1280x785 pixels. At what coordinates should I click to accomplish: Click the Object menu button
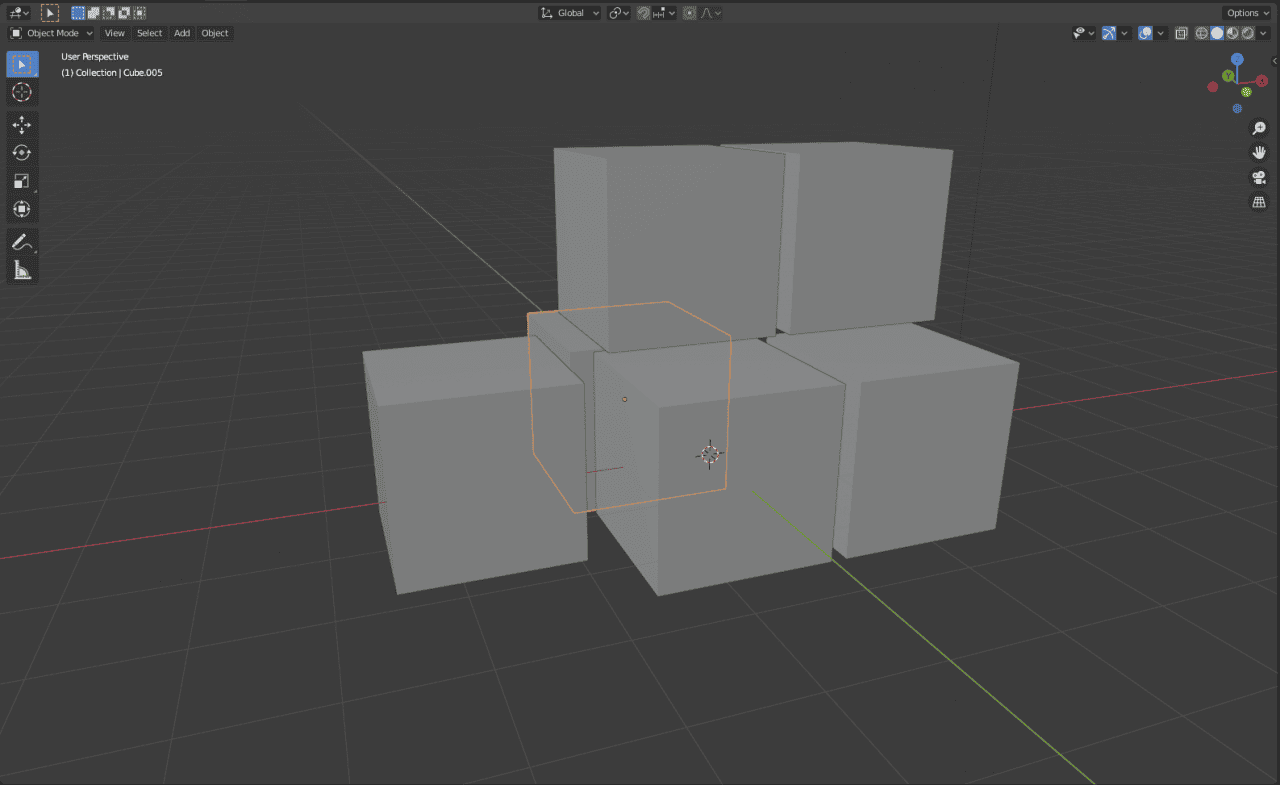[215, 33]
